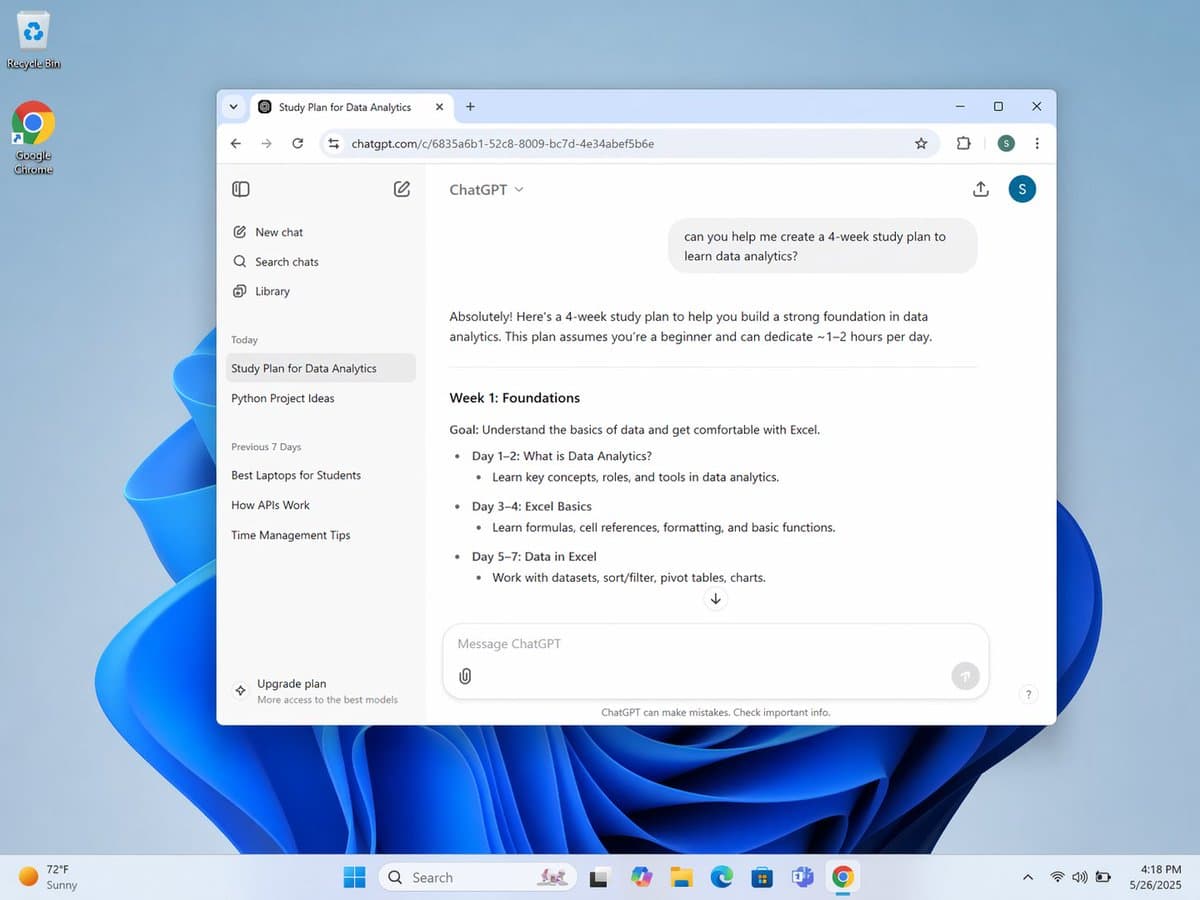This screenshot has width=1200, height=900.
Task: Select Study Plan for Data Analytics chat
Action: coord(321,368)
